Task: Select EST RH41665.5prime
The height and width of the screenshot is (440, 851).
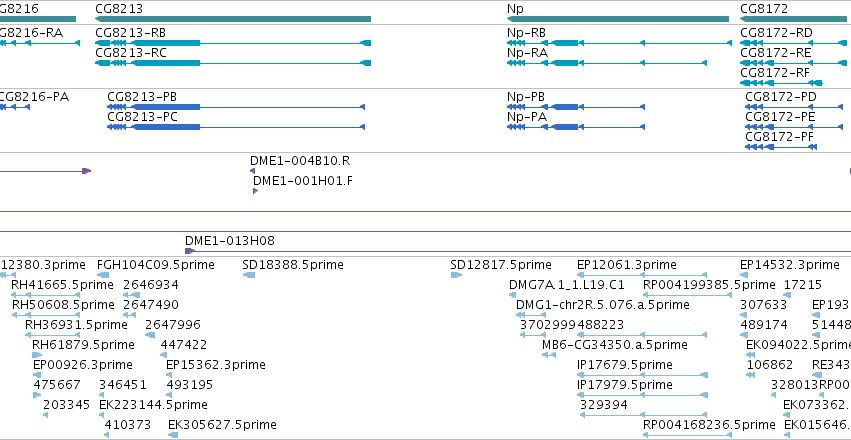Action: [x=46, y=295]
